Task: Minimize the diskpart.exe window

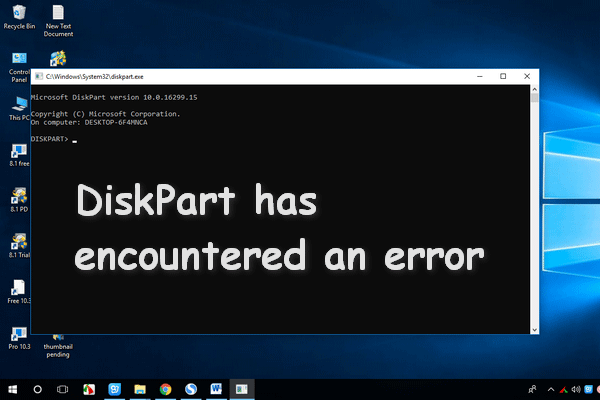Action: 479,77
